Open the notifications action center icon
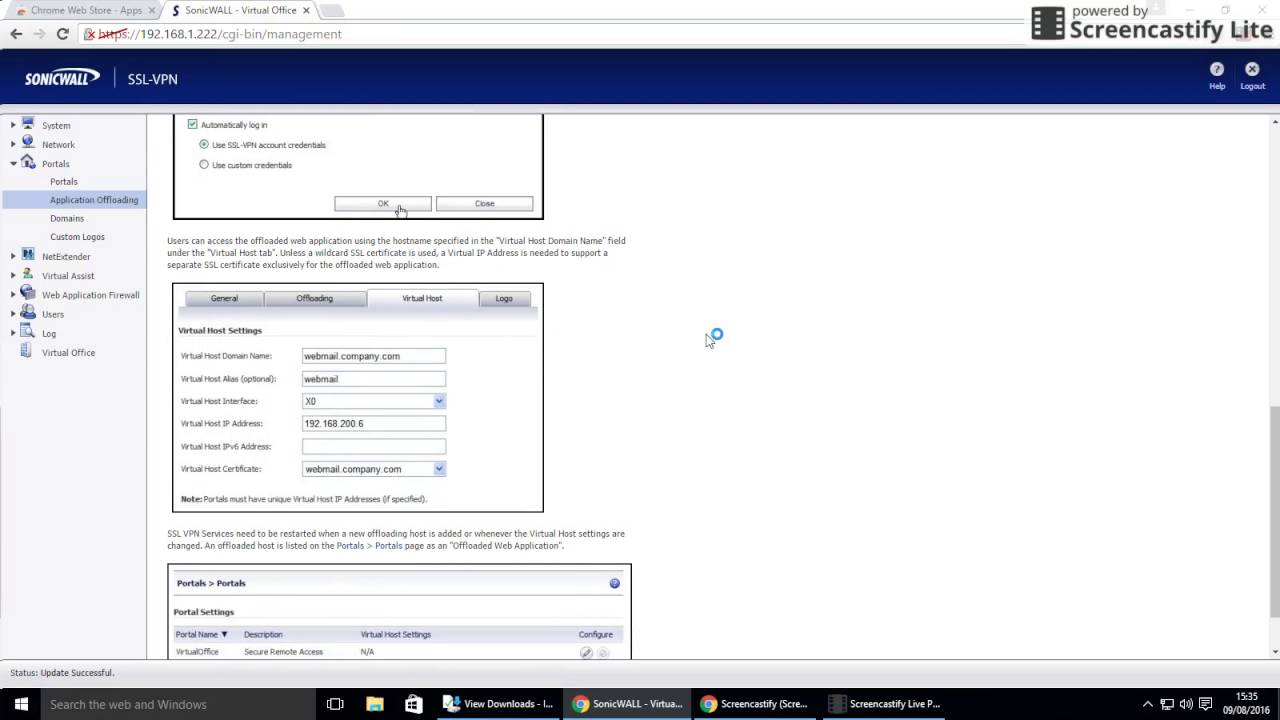 point(1205,704)
